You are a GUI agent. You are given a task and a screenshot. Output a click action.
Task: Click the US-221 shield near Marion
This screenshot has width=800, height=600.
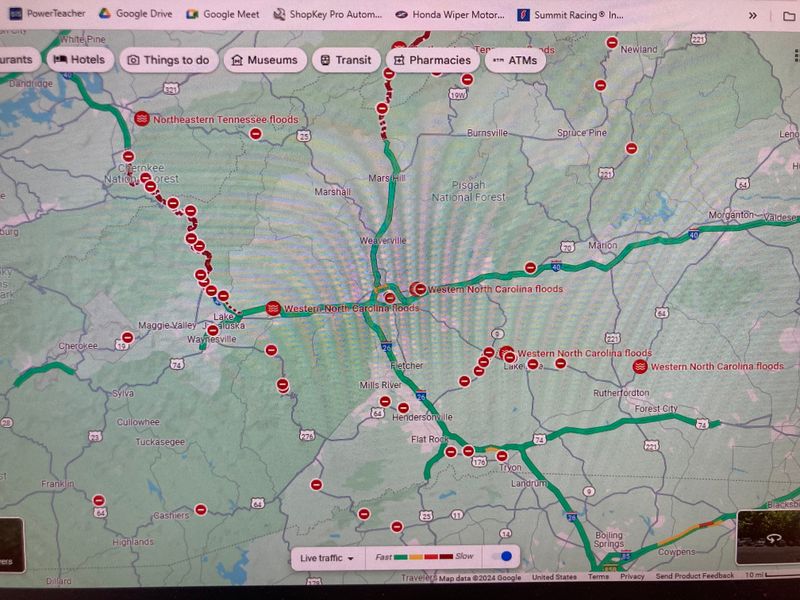606,173
